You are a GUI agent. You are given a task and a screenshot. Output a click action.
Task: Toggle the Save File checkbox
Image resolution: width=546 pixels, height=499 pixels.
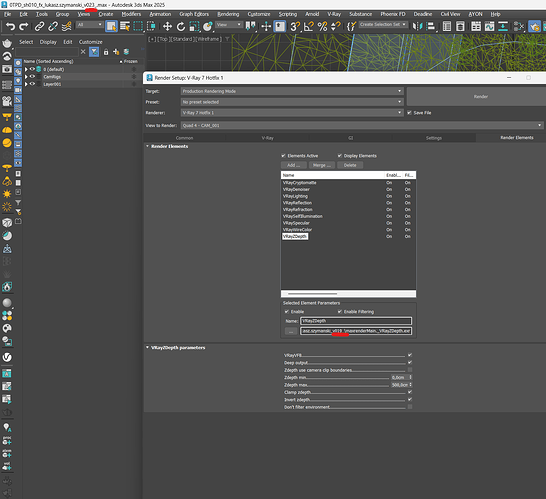tap(410, 113)
